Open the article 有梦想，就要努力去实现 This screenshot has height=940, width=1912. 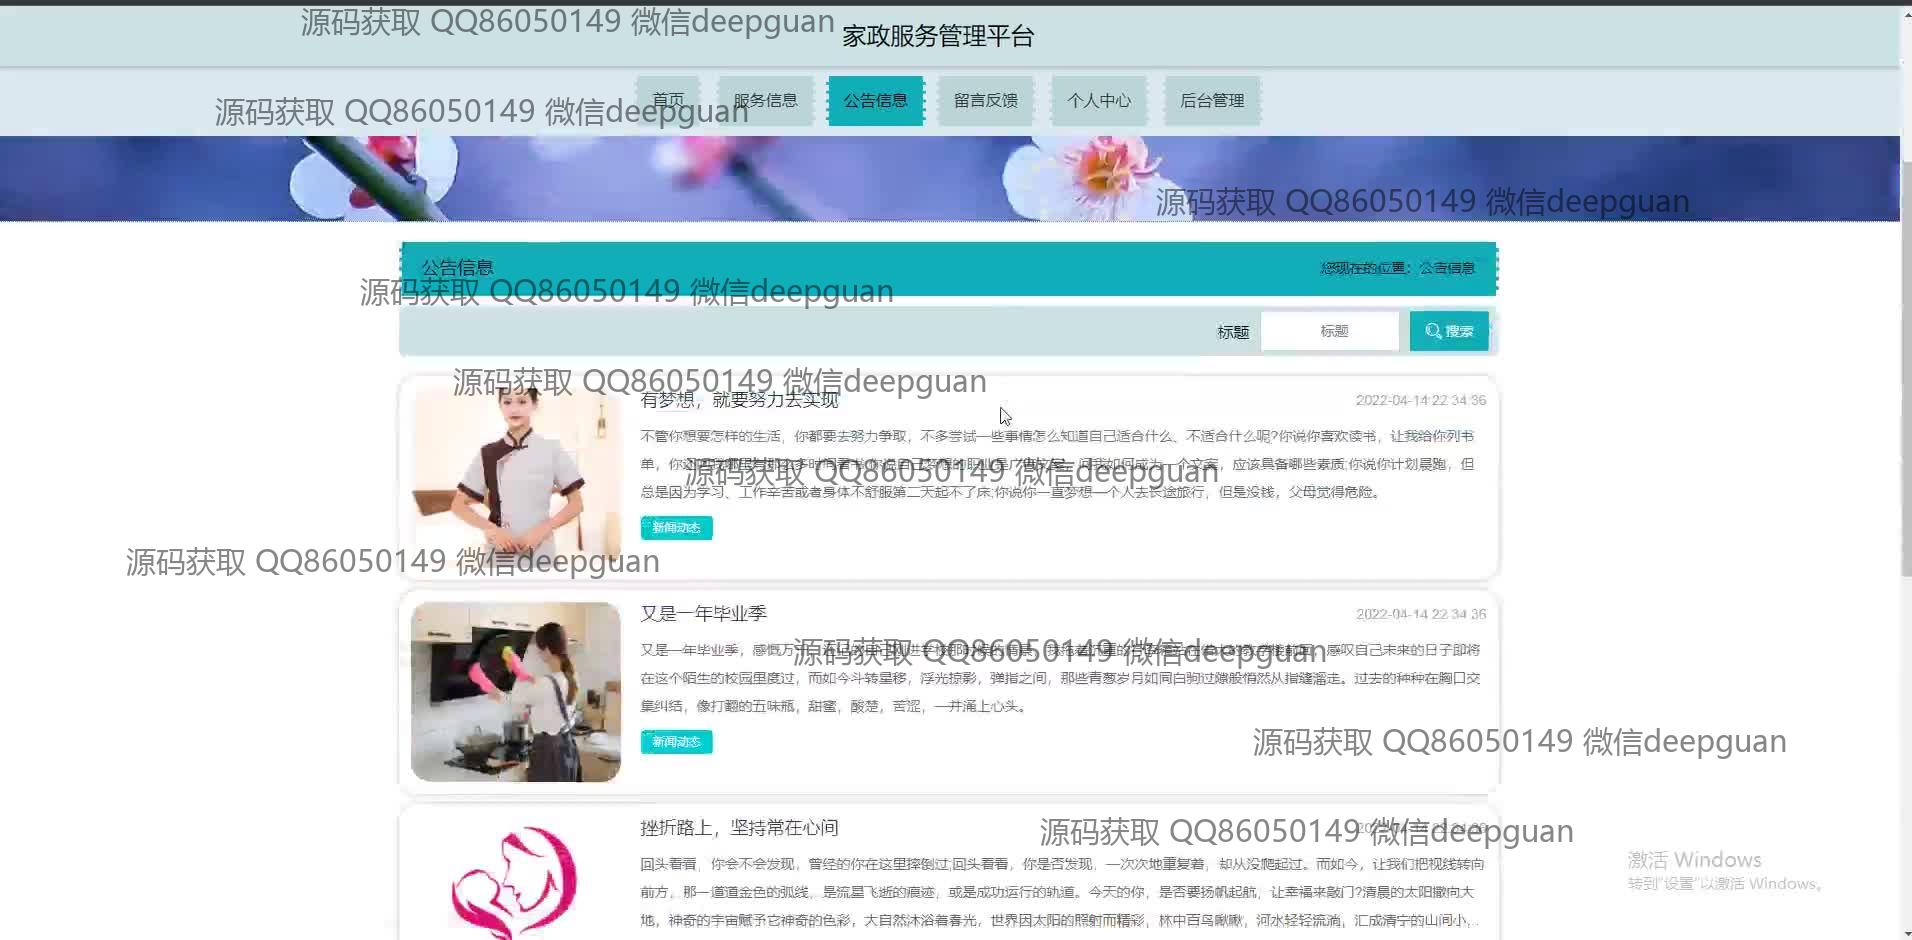coord(739,400)
